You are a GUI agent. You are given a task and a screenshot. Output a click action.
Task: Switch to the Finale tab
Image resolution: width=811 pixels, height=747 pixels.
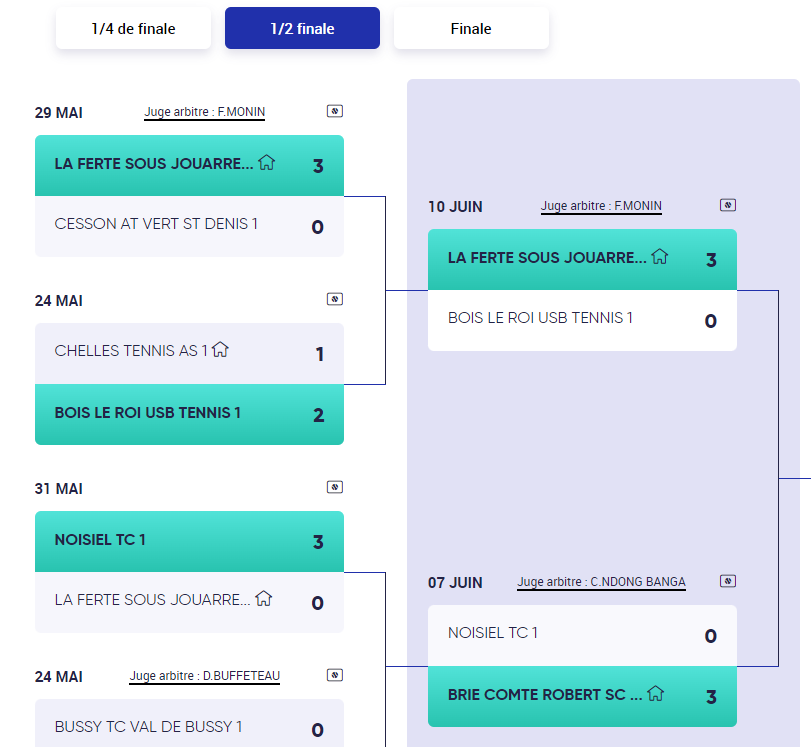[x=471, y=28]
